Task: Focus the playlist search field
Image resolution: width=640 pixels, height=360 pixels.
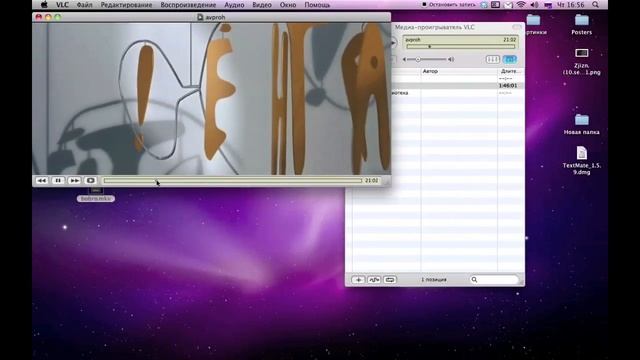Action: [x=494, y=280]
